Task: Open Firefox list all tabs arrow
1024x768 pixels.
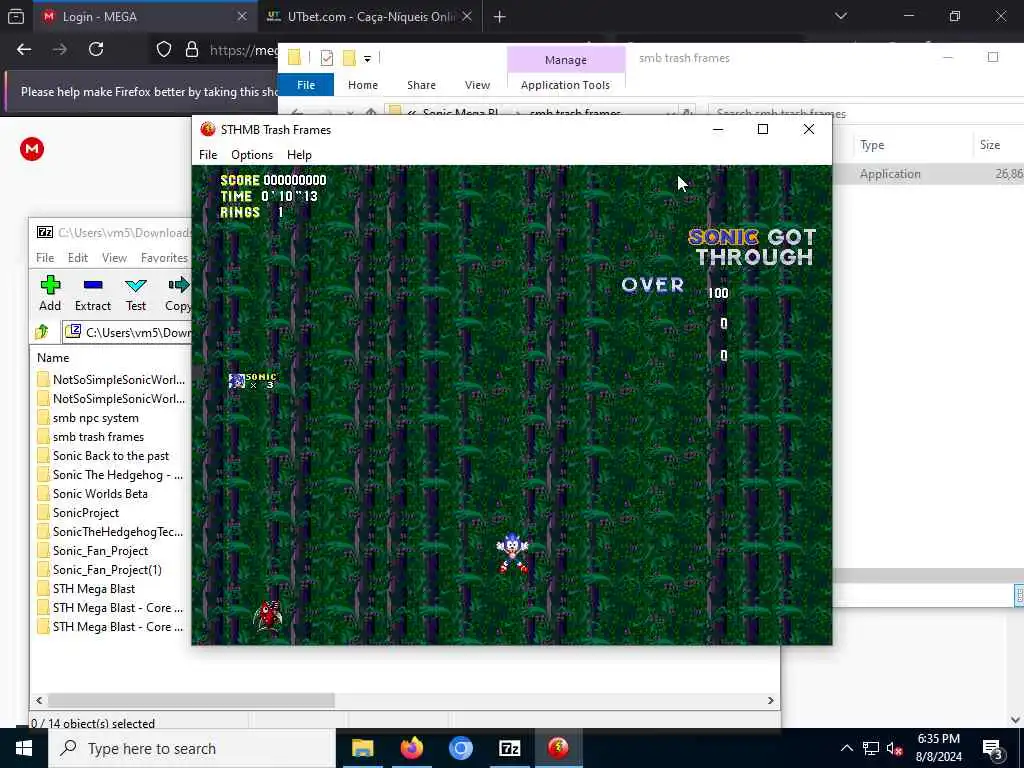Action: [x=840, y=16]
